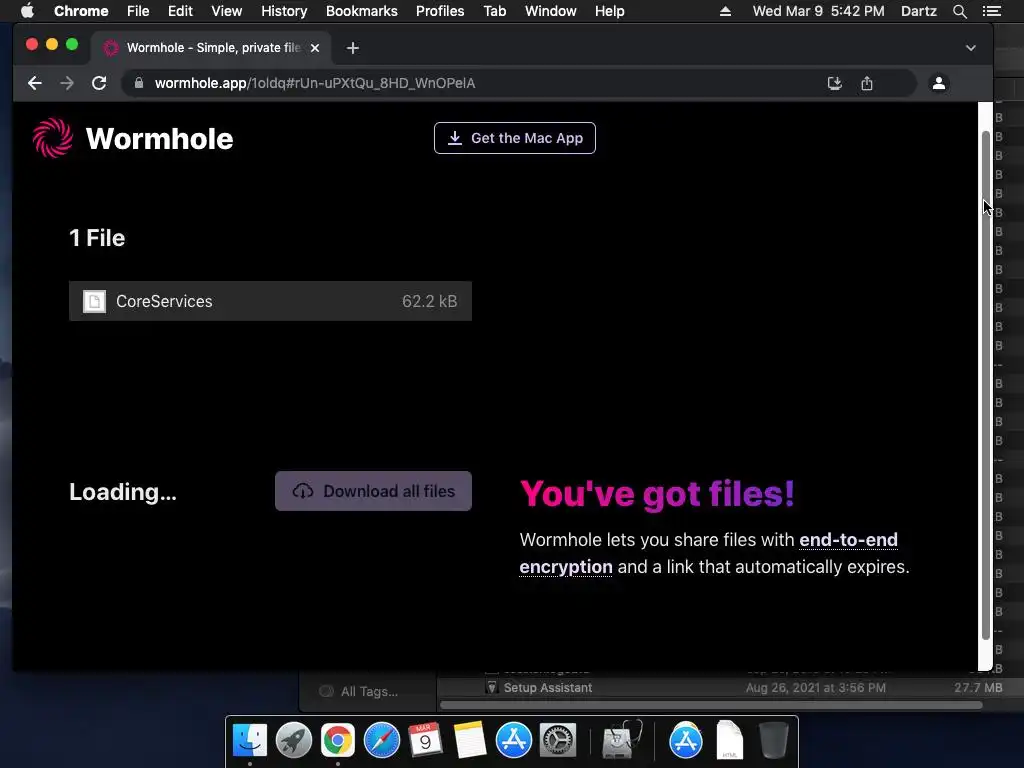
Task: Open Calendar from the Dock
Action: click(x=425, y=741)
